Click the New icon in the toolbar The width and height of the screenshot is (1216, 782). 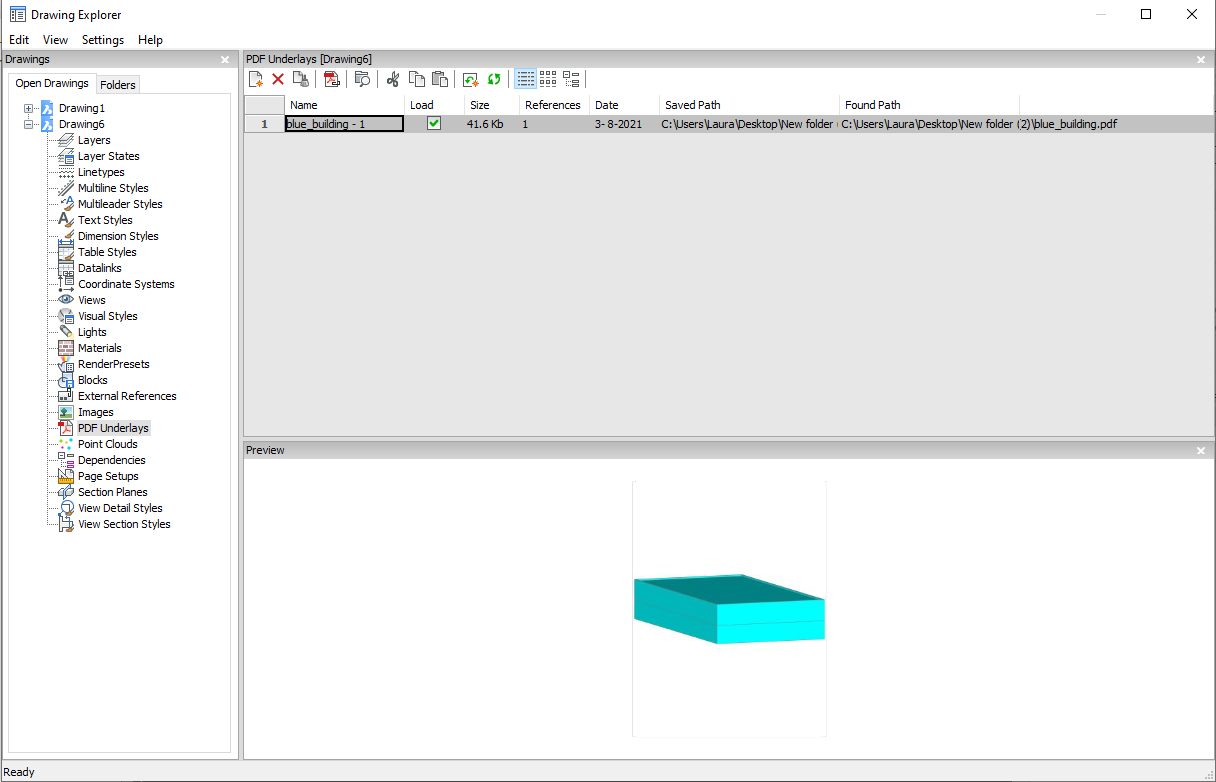256,79
